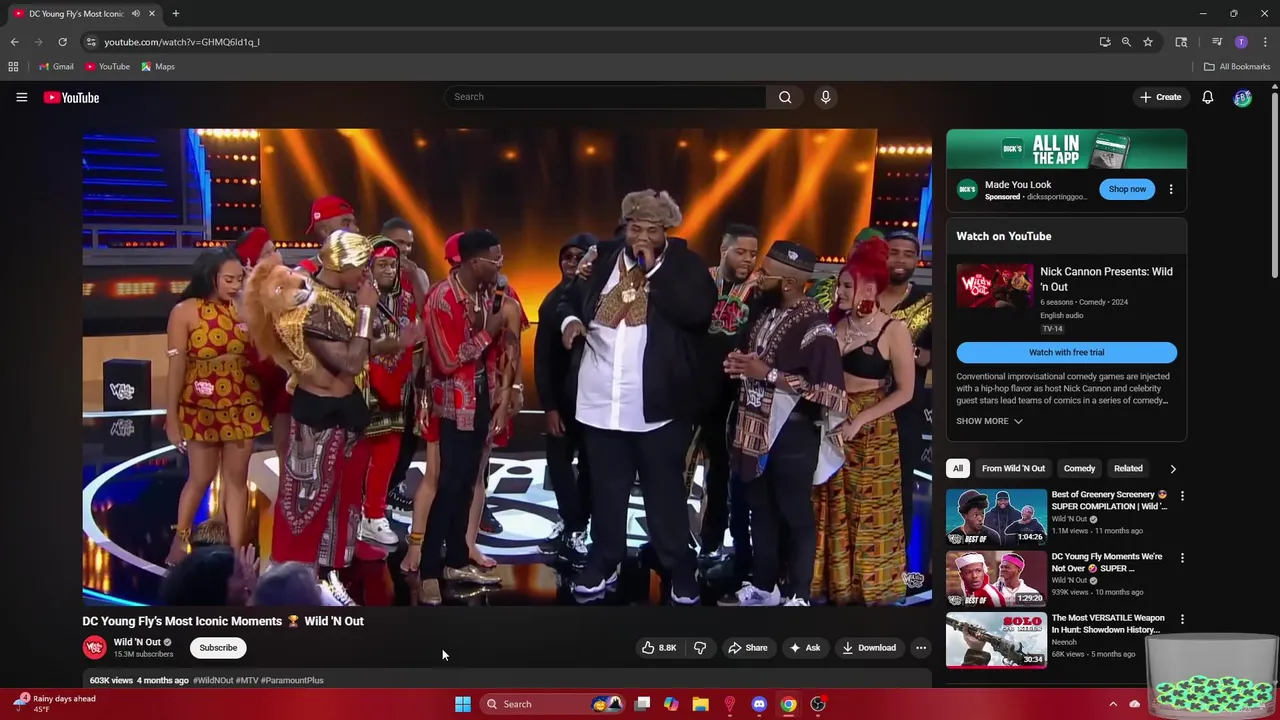Click the page vertical scrollbar

point(1274,185)
